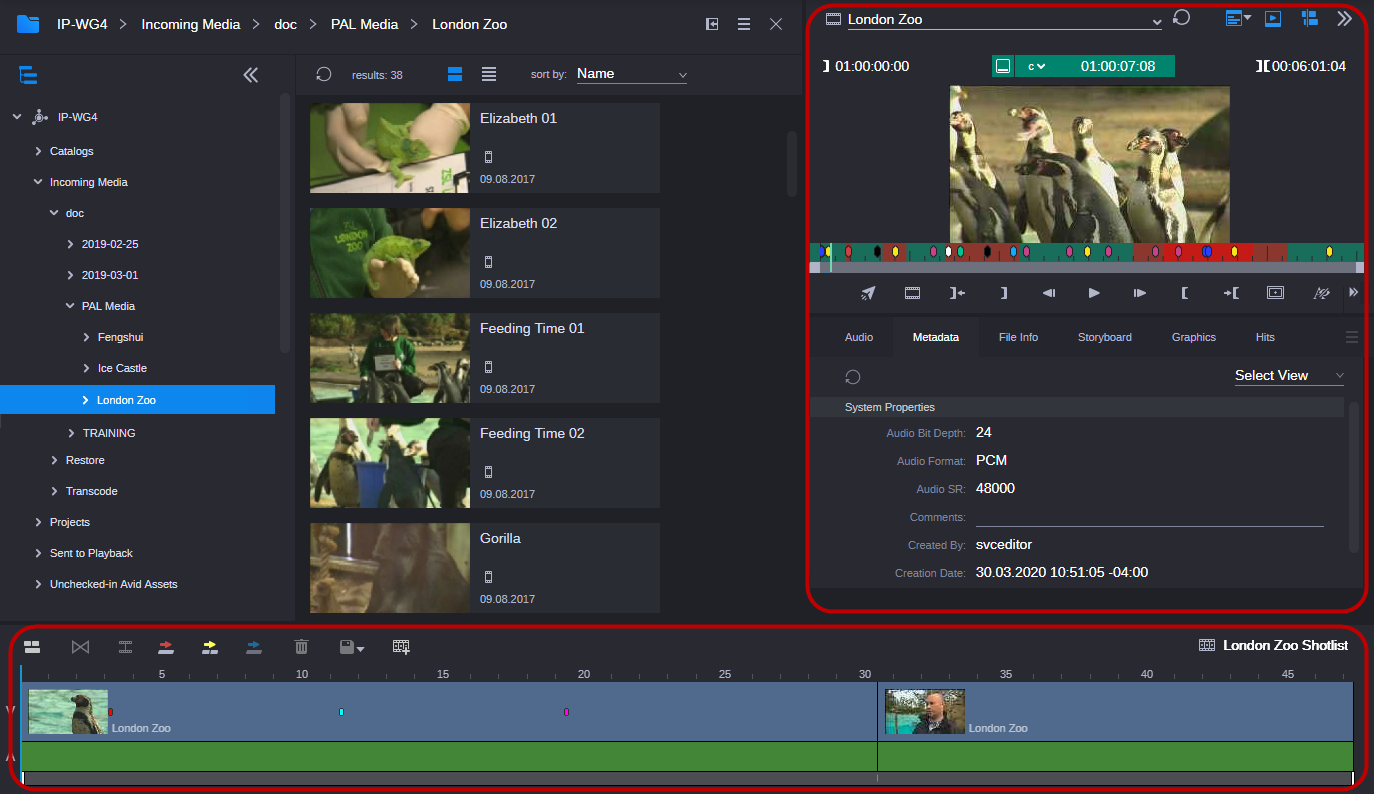
Task: Click the magenta marker on the timeline video track
Action: click(566, 712)
